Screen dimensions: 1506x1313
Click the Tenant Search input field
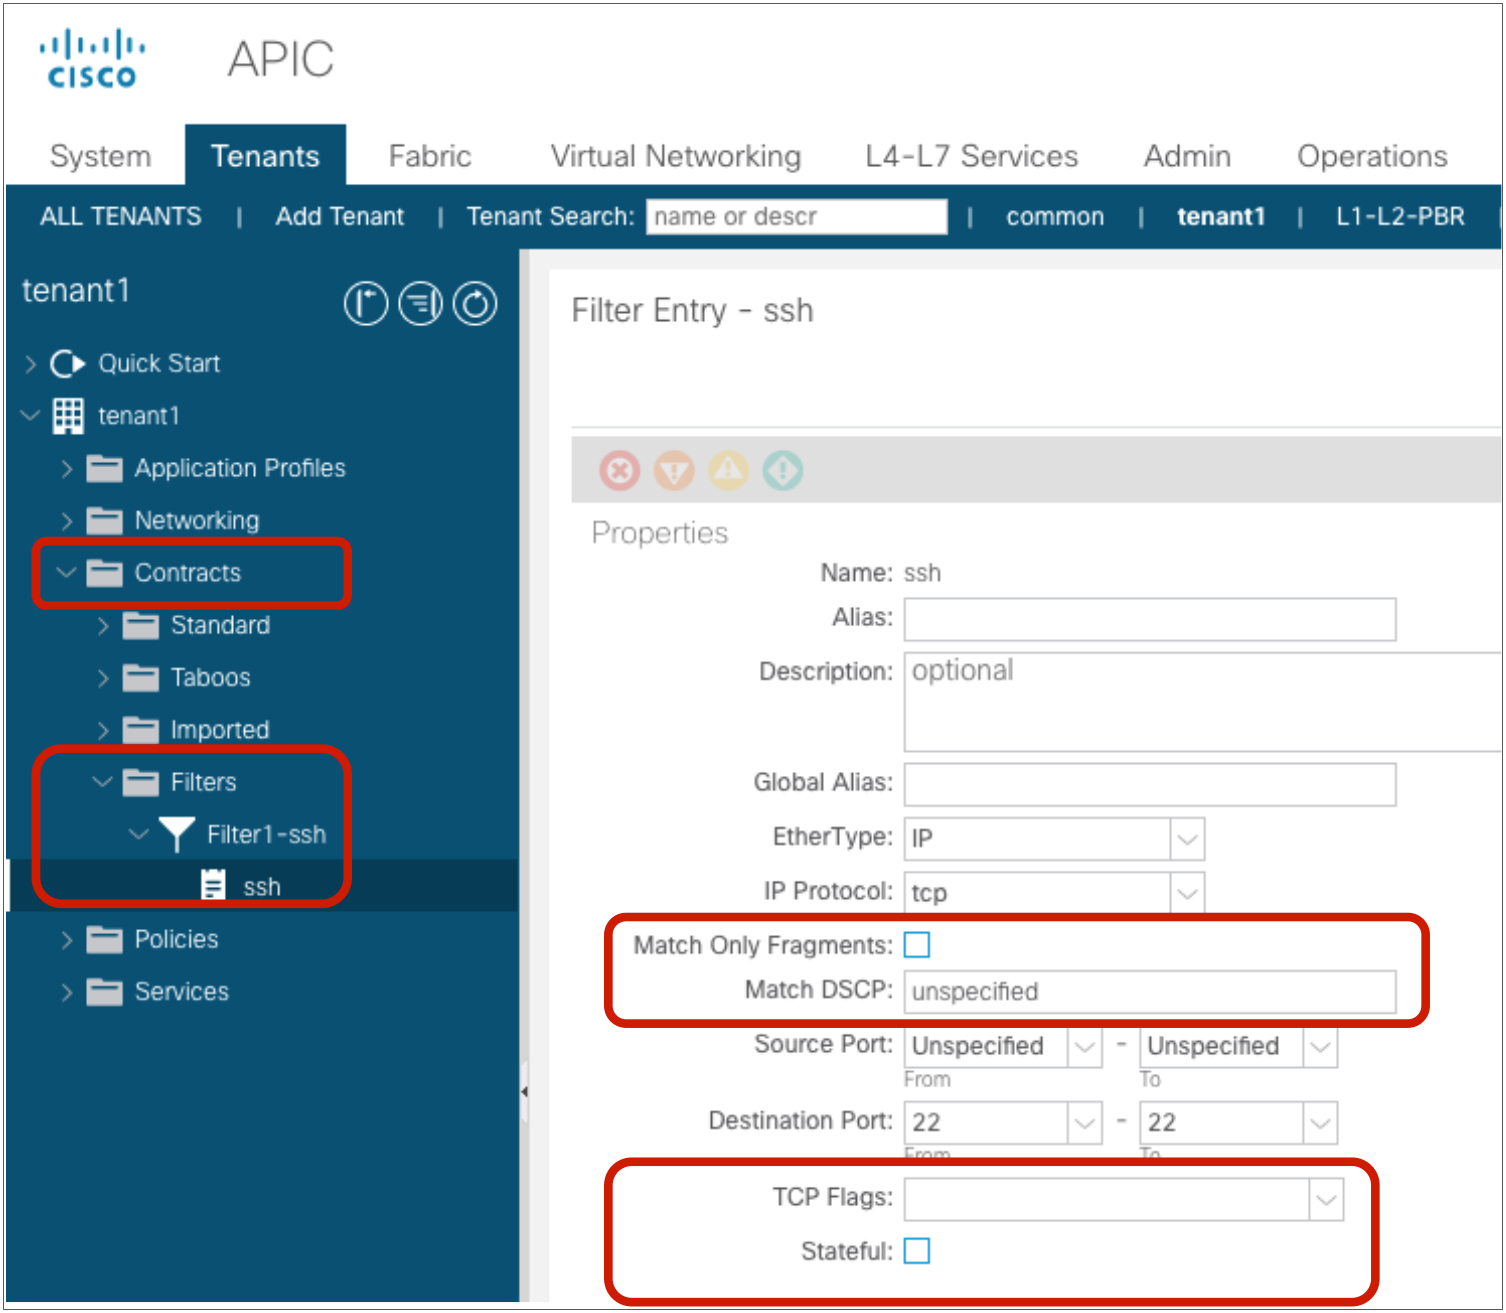(x=797, y=216)
